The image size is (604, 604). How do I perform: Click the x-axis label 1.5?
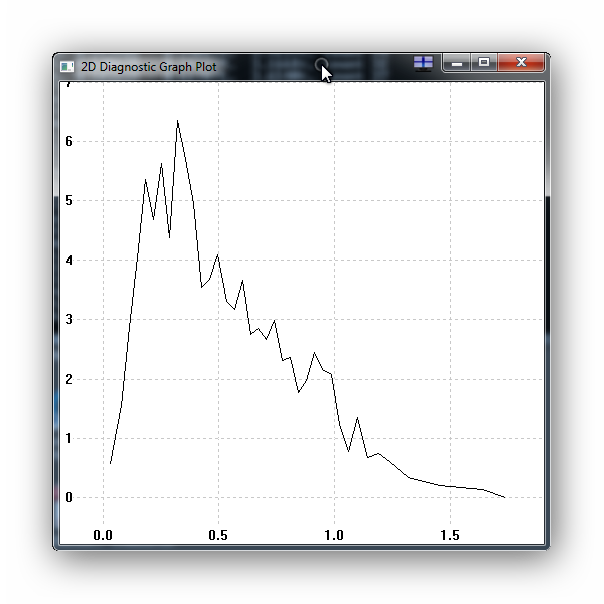tap(450, 535)
